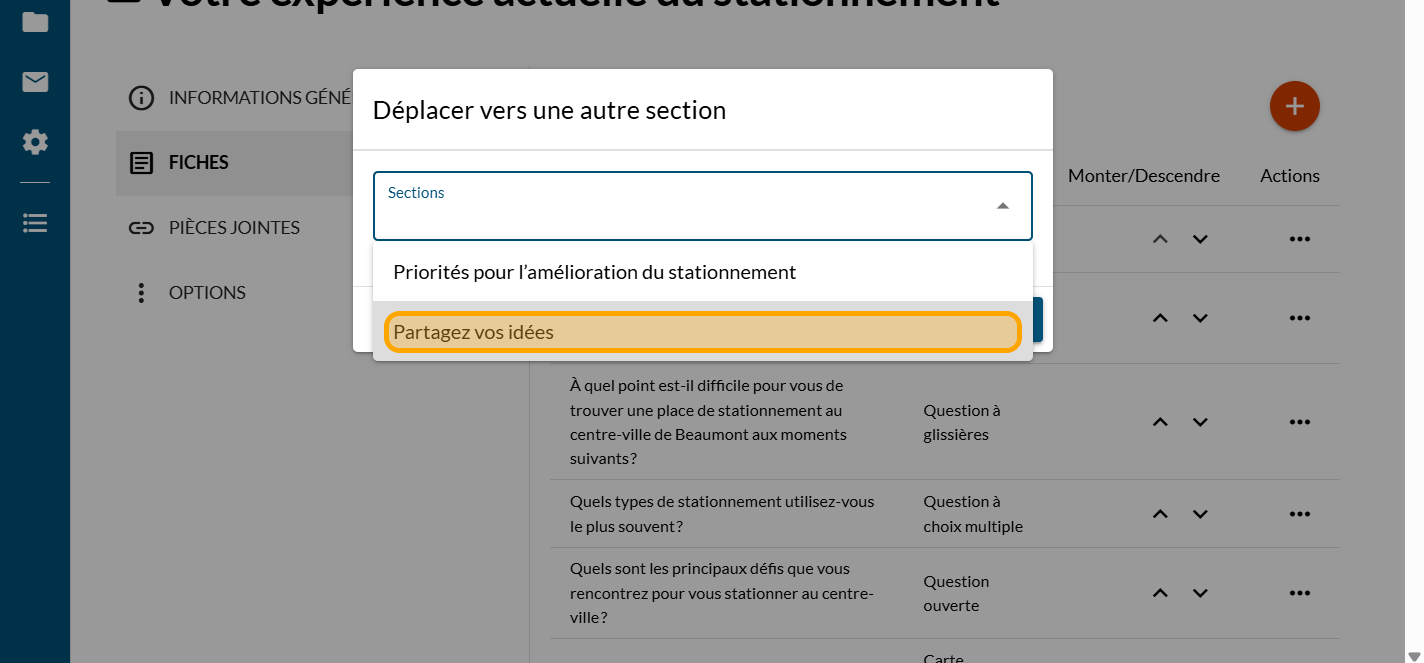The image size is (1424, 663).
Task: Go to the Options tab
Action: [206, 293]
